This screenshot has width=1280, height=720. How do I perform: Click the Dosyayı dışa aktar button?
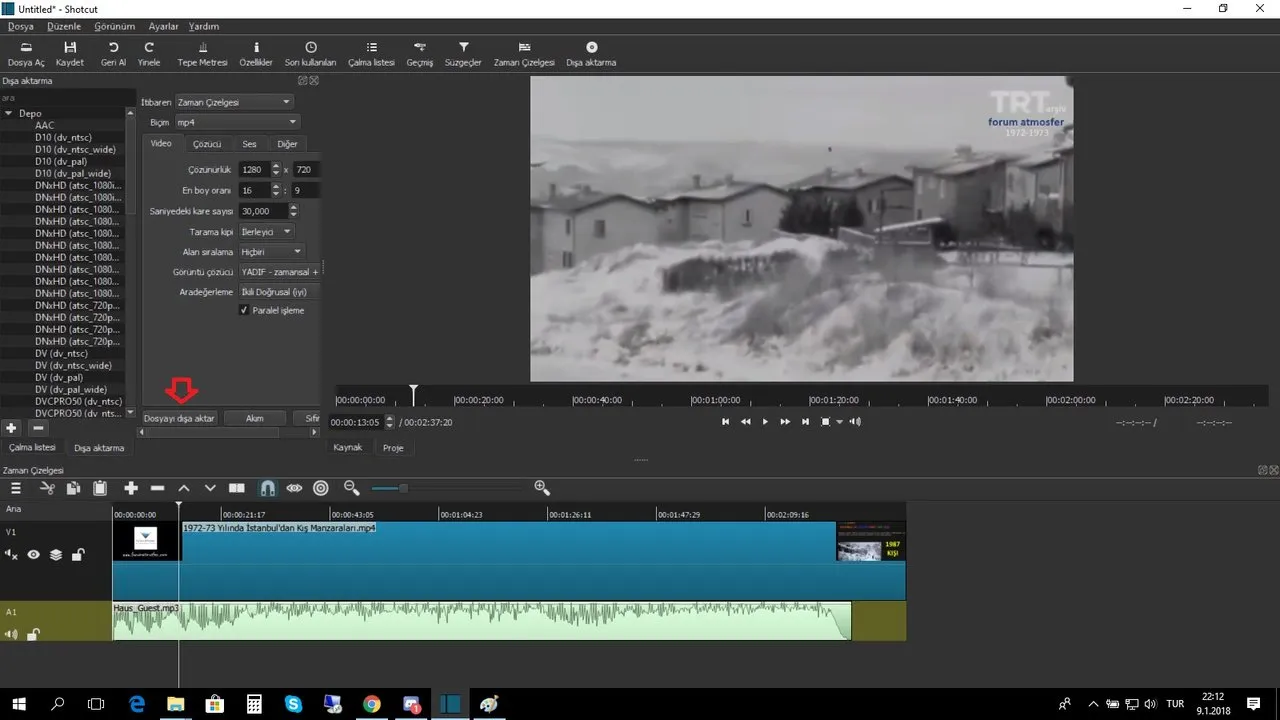click(179, 418)
